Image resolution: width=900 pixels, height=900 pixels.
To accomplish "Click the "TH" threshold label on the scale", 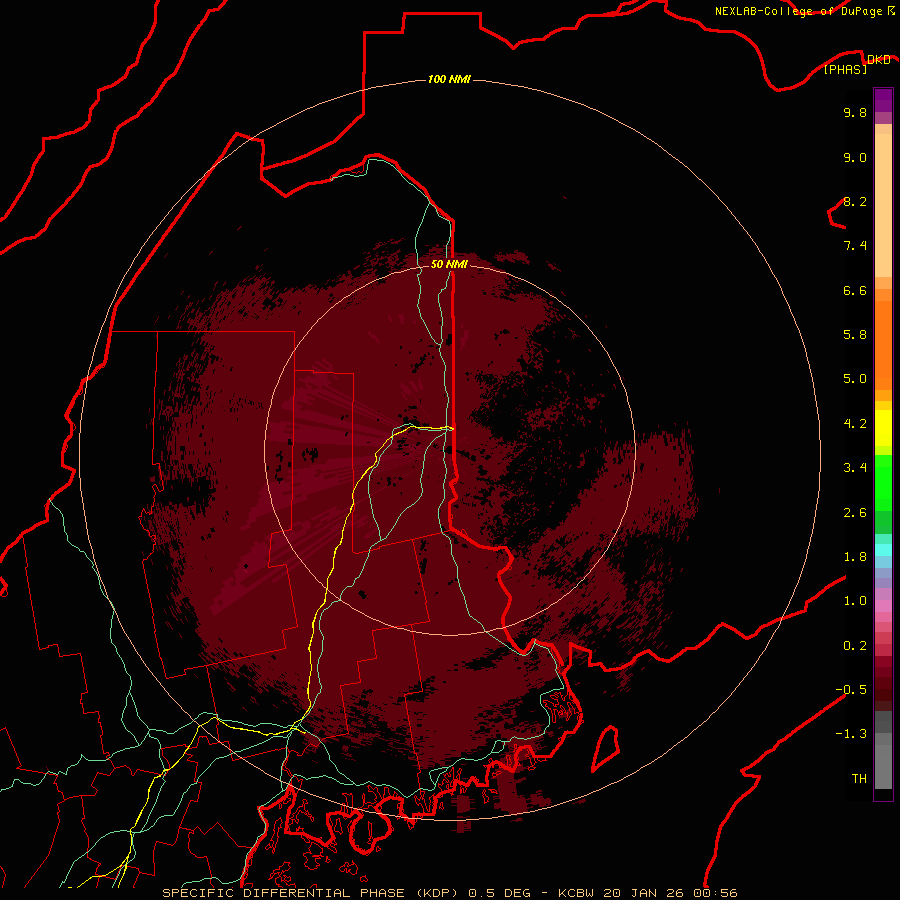I will pos(859,779).
